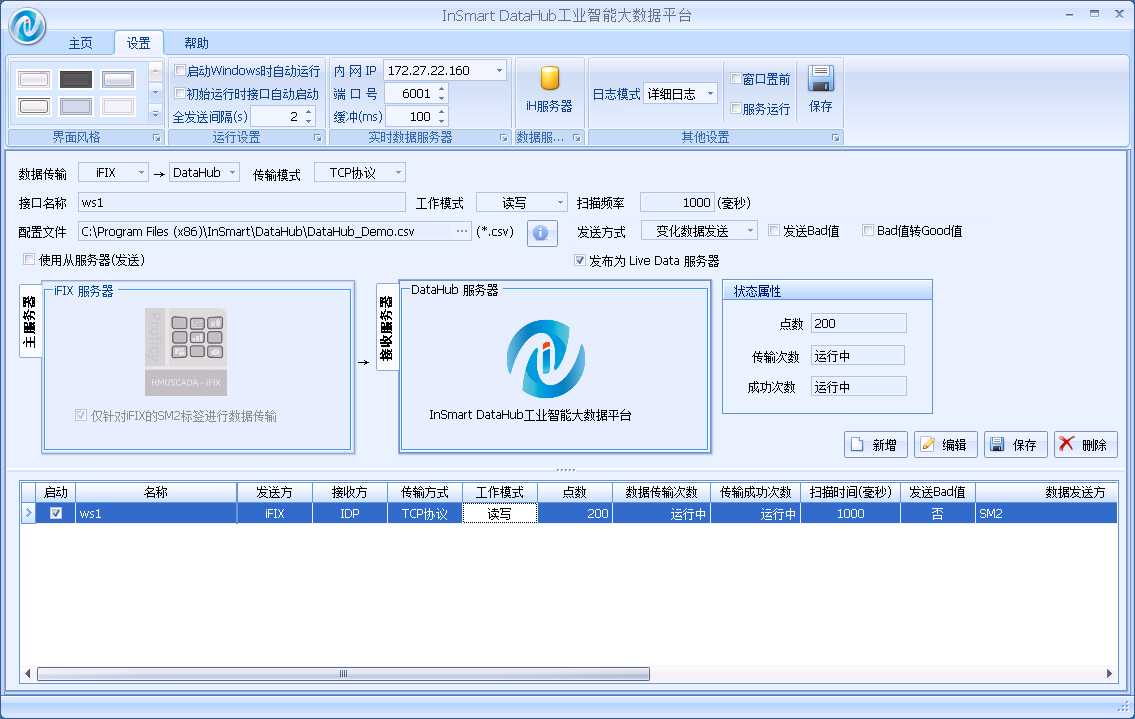Click the 编辑 pencil button

click(x=945, y=445)
